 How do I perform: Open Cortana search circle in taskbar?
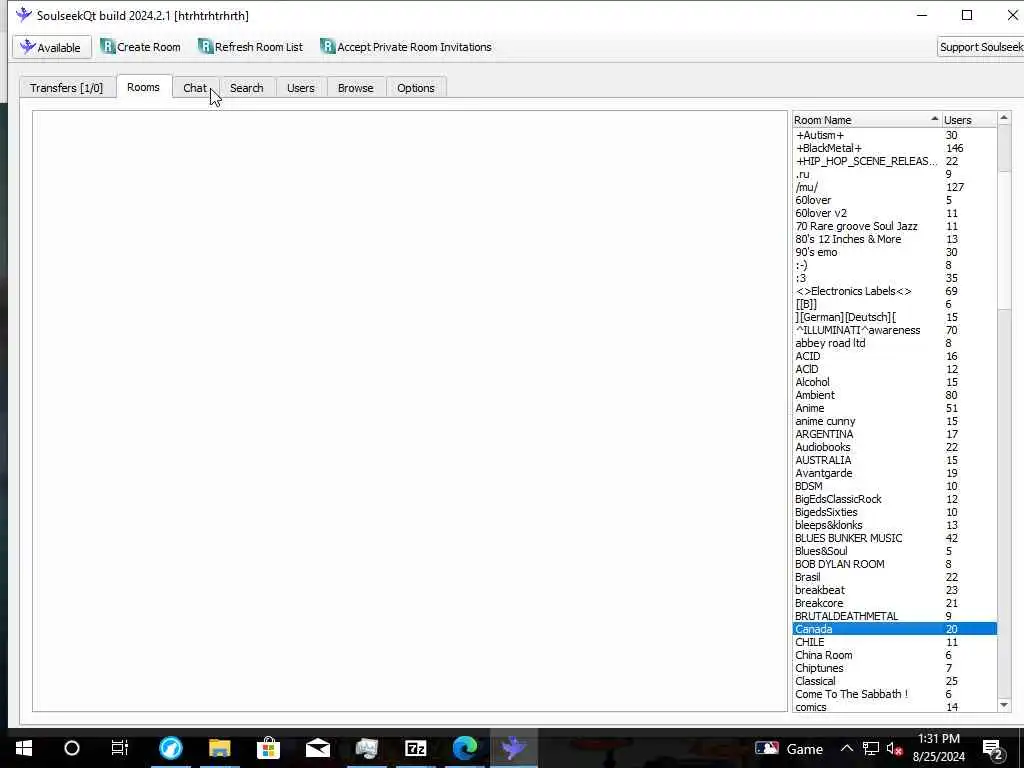coord(72,748)
